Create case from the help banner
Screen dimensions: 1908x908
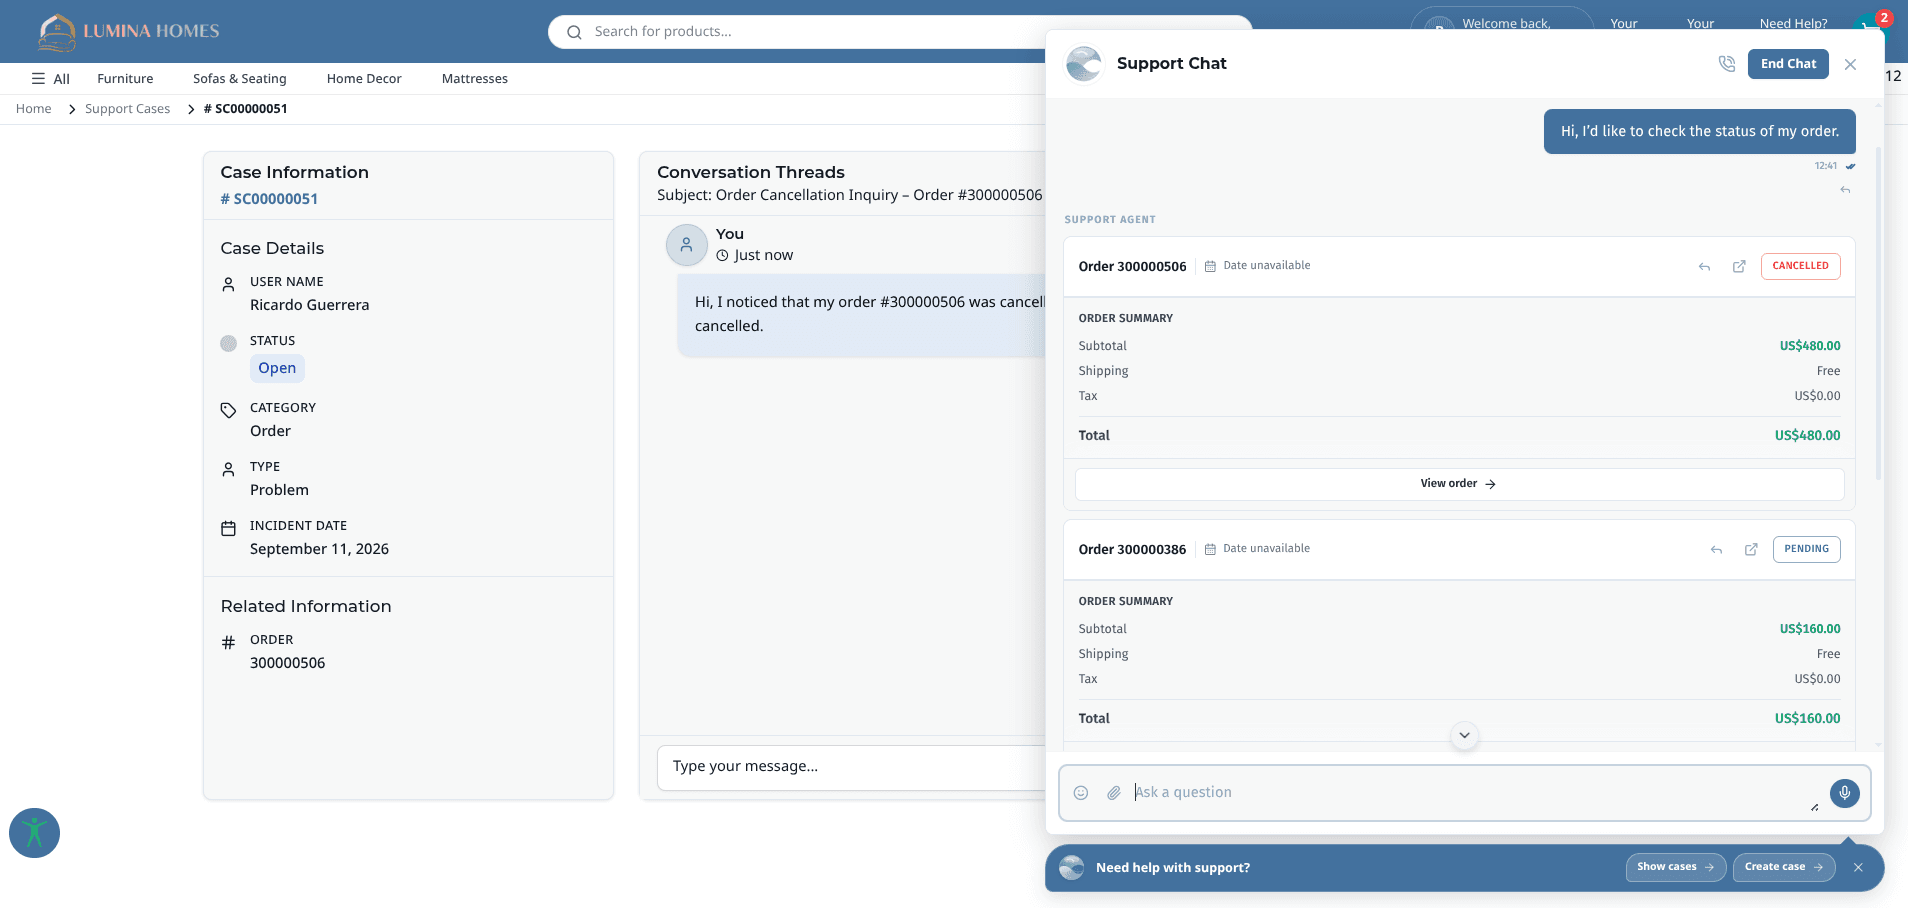point(1784,867)
